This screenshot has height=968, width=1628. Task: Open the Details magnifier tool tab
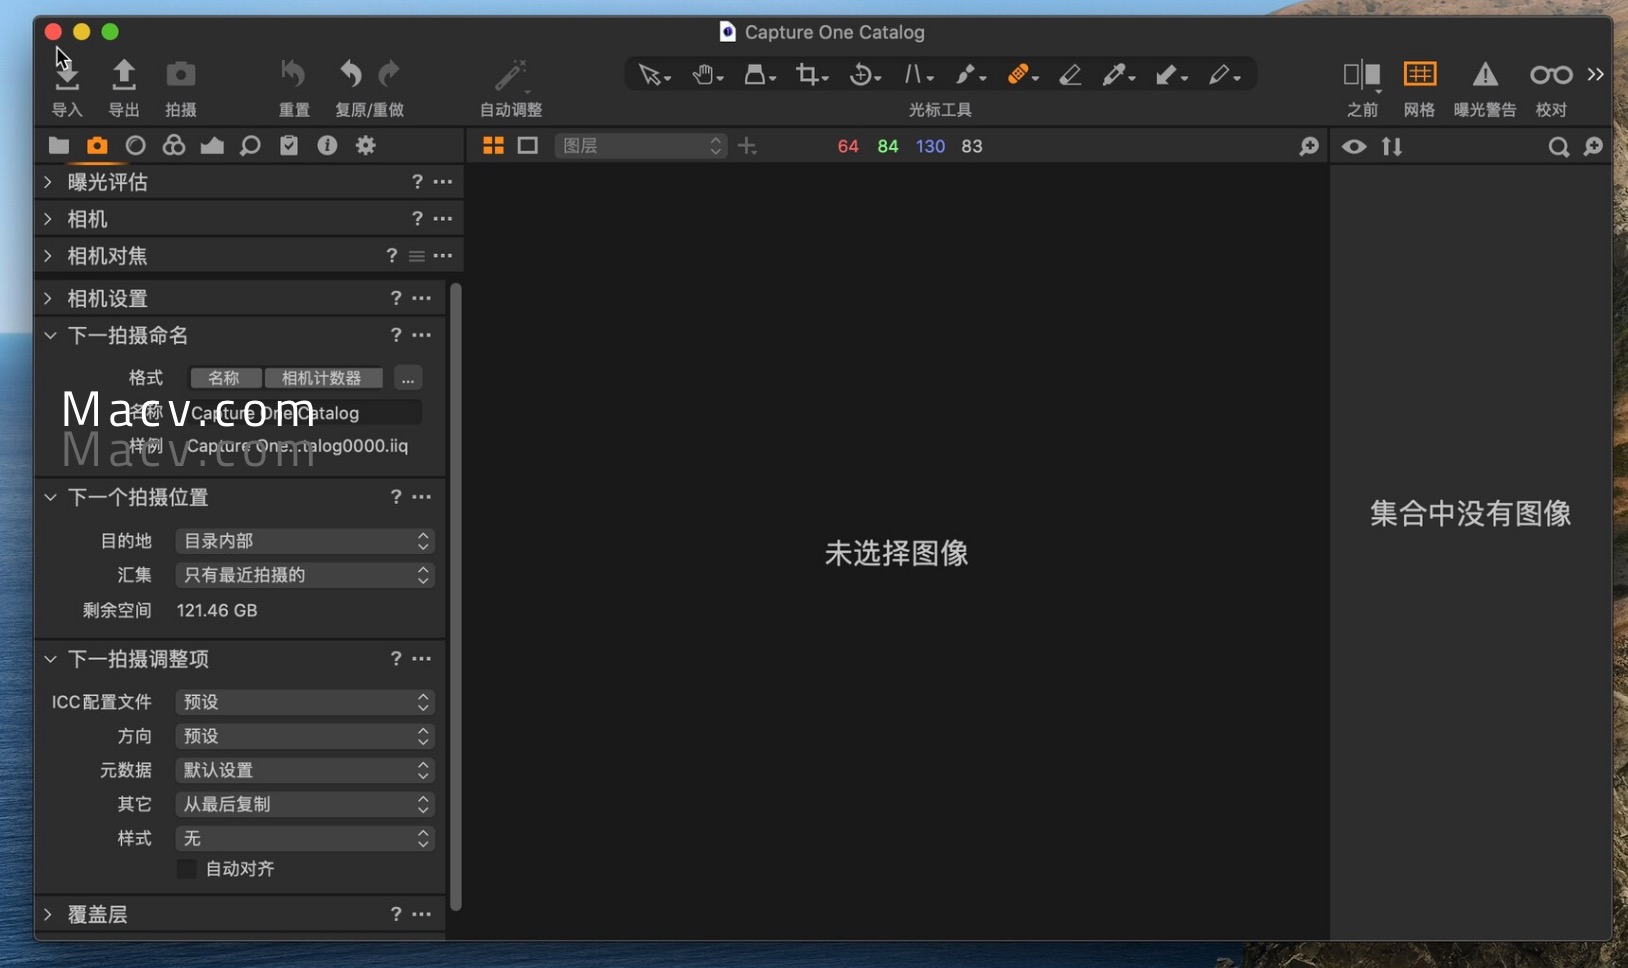coord(250,146)
